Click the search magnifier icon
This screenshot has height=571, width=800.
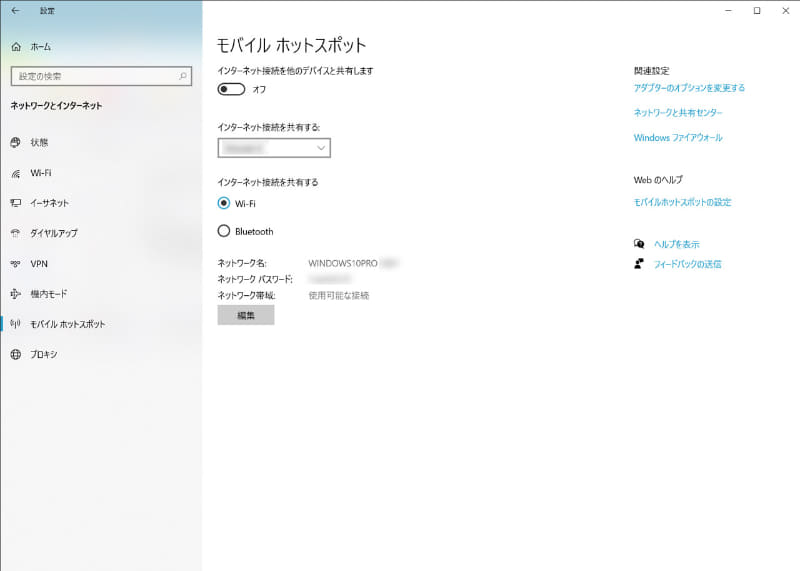coord(183,77)
